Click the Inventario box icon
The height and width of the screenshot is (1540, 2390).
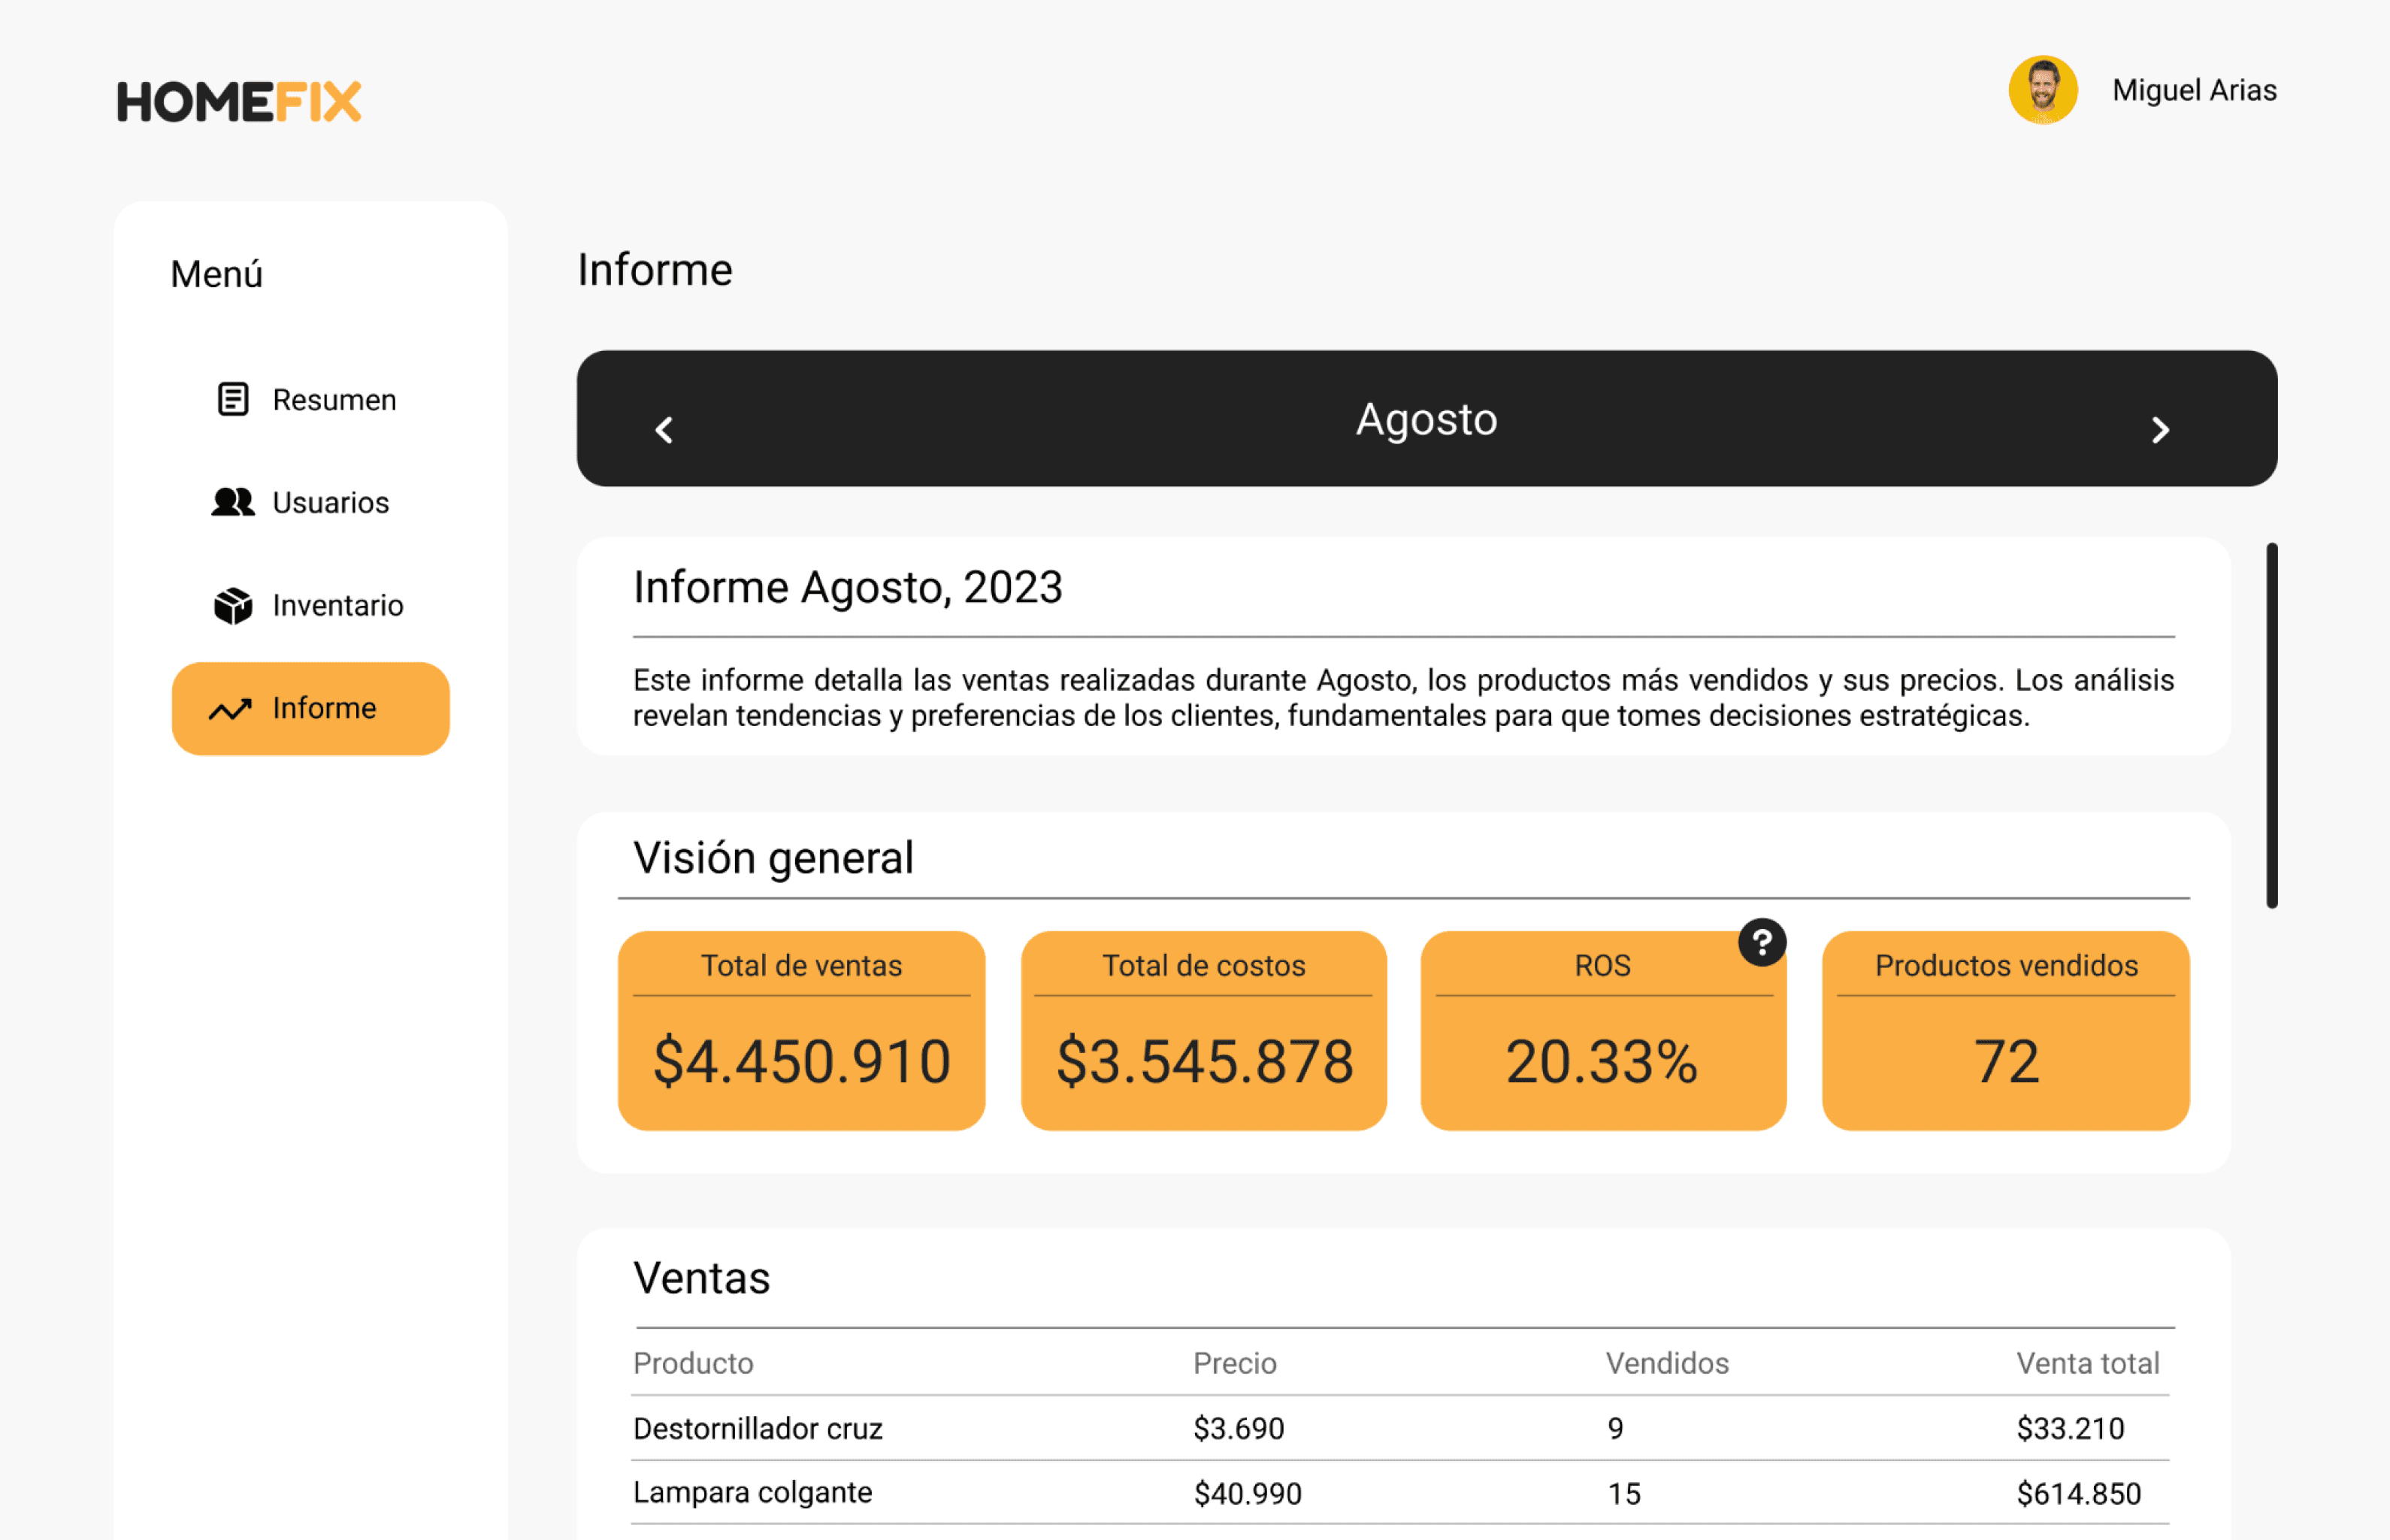point(233,605)
